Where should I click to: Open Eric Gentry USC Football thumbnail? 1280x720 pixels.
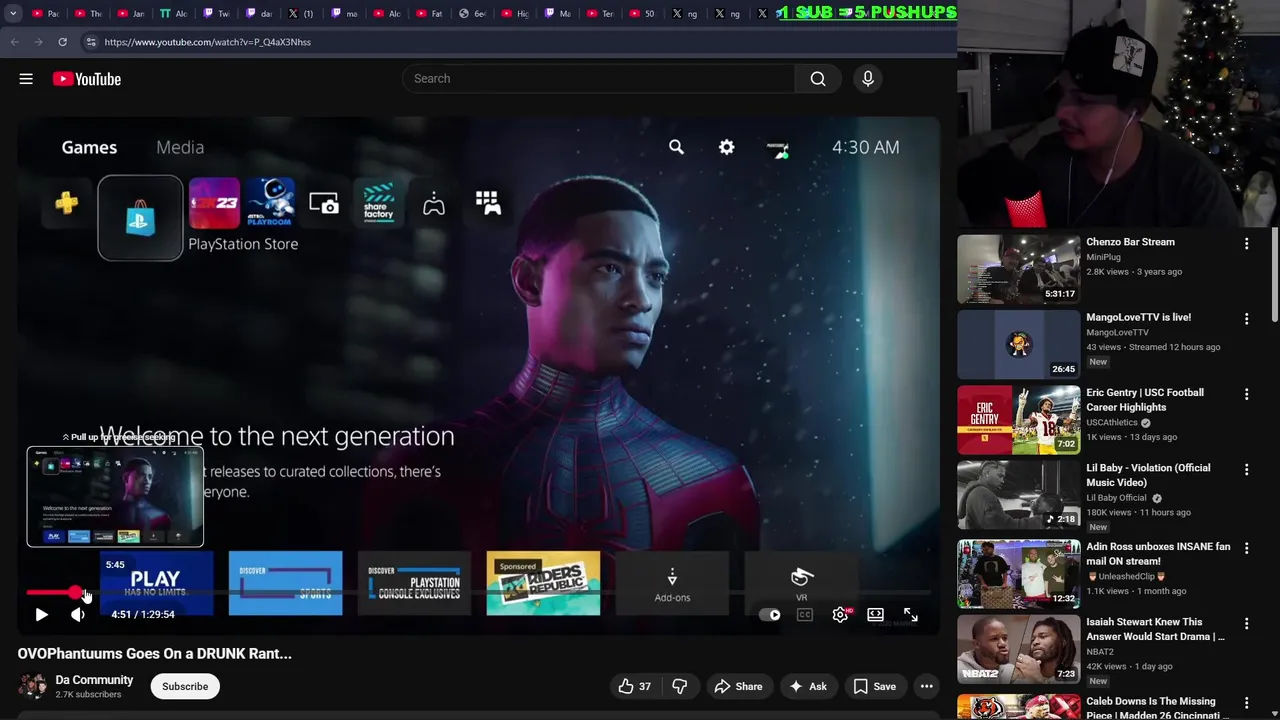[1019, 420]
